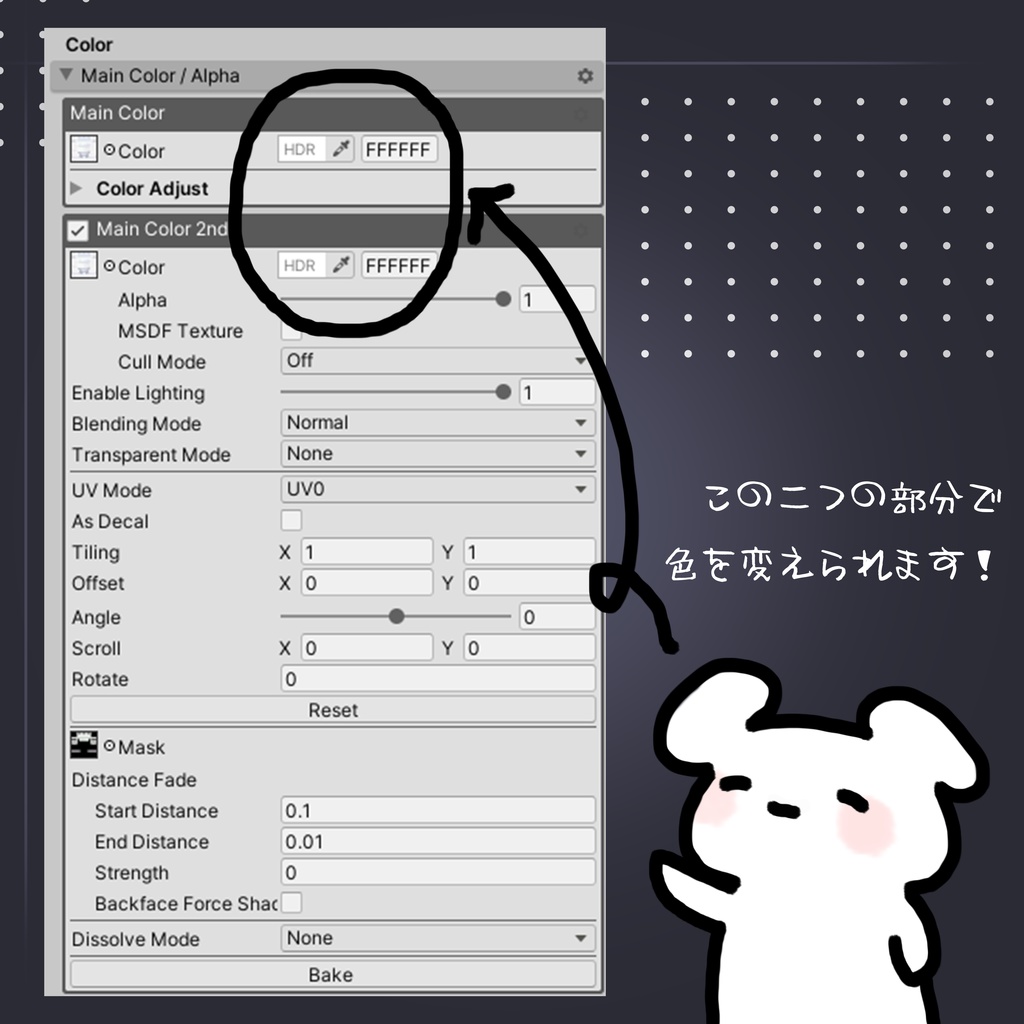Select the Mask texture thumbnail
The image size is (1024, 1024).
click(x=84, y=745)
